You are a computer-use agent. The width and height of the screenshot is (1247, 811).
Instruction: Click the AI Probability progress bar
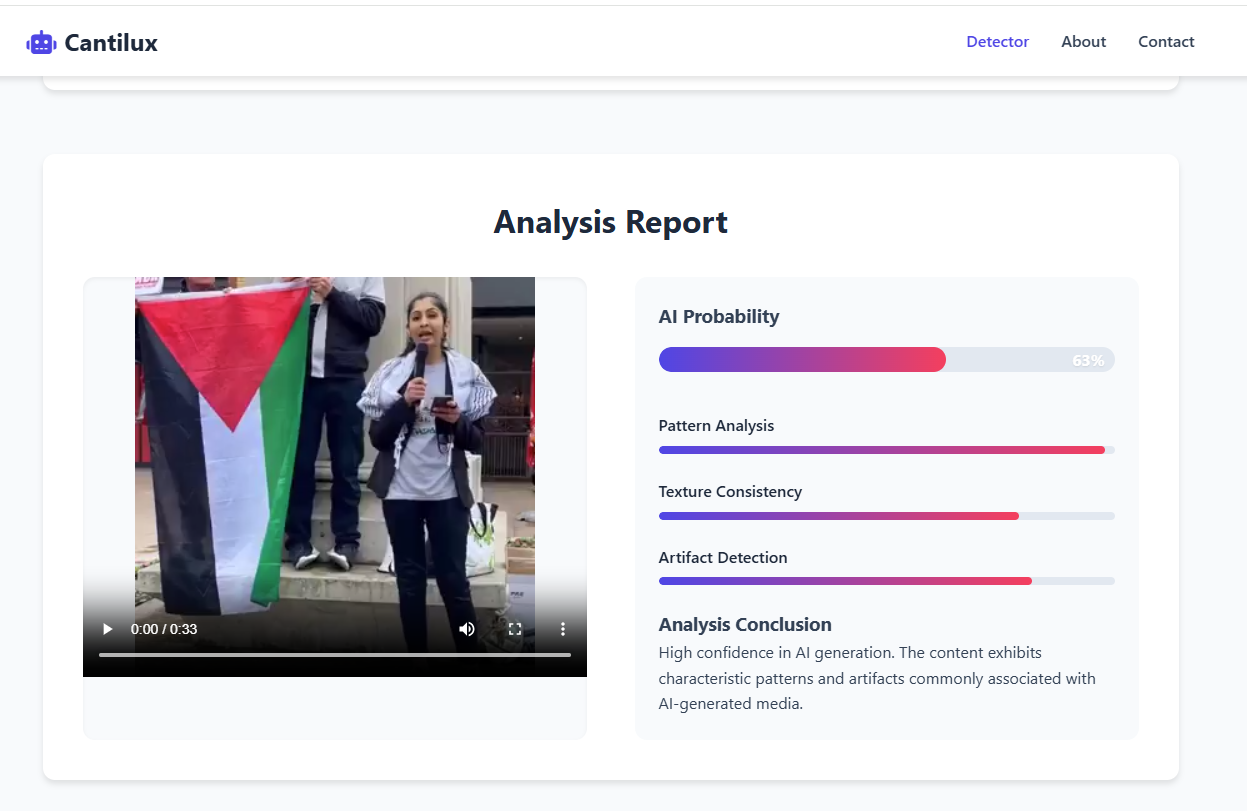pyautogui.click(x=886, y=360)
